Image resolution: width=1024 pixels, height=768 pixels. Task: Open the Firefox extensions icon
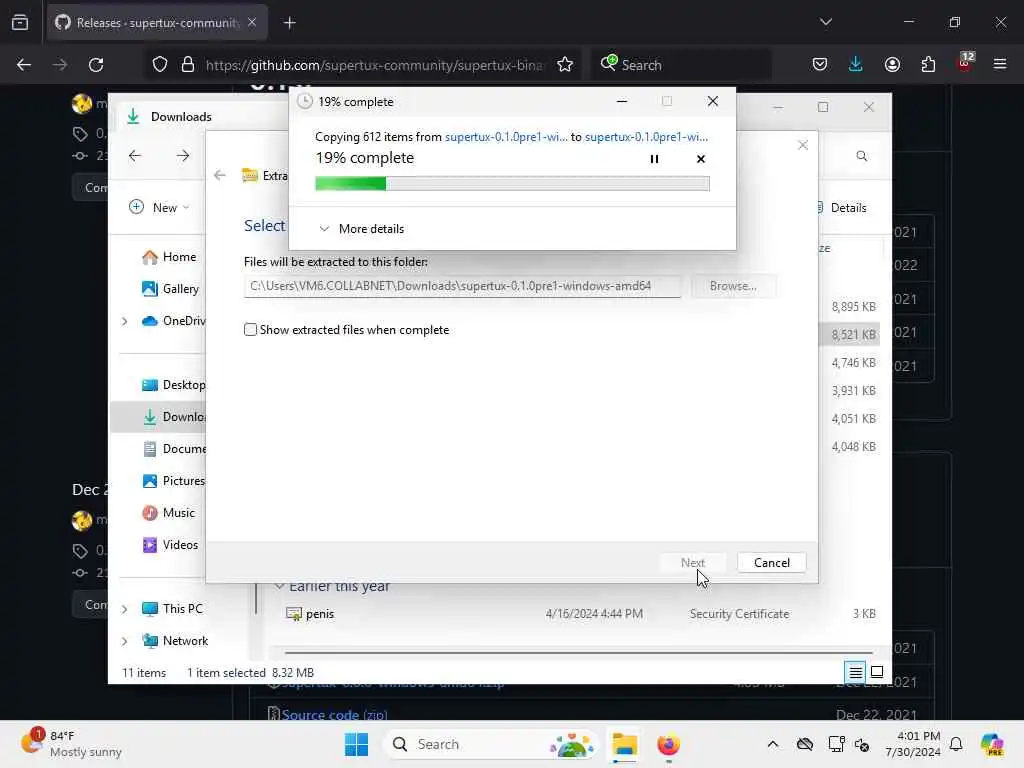point(928,65)
